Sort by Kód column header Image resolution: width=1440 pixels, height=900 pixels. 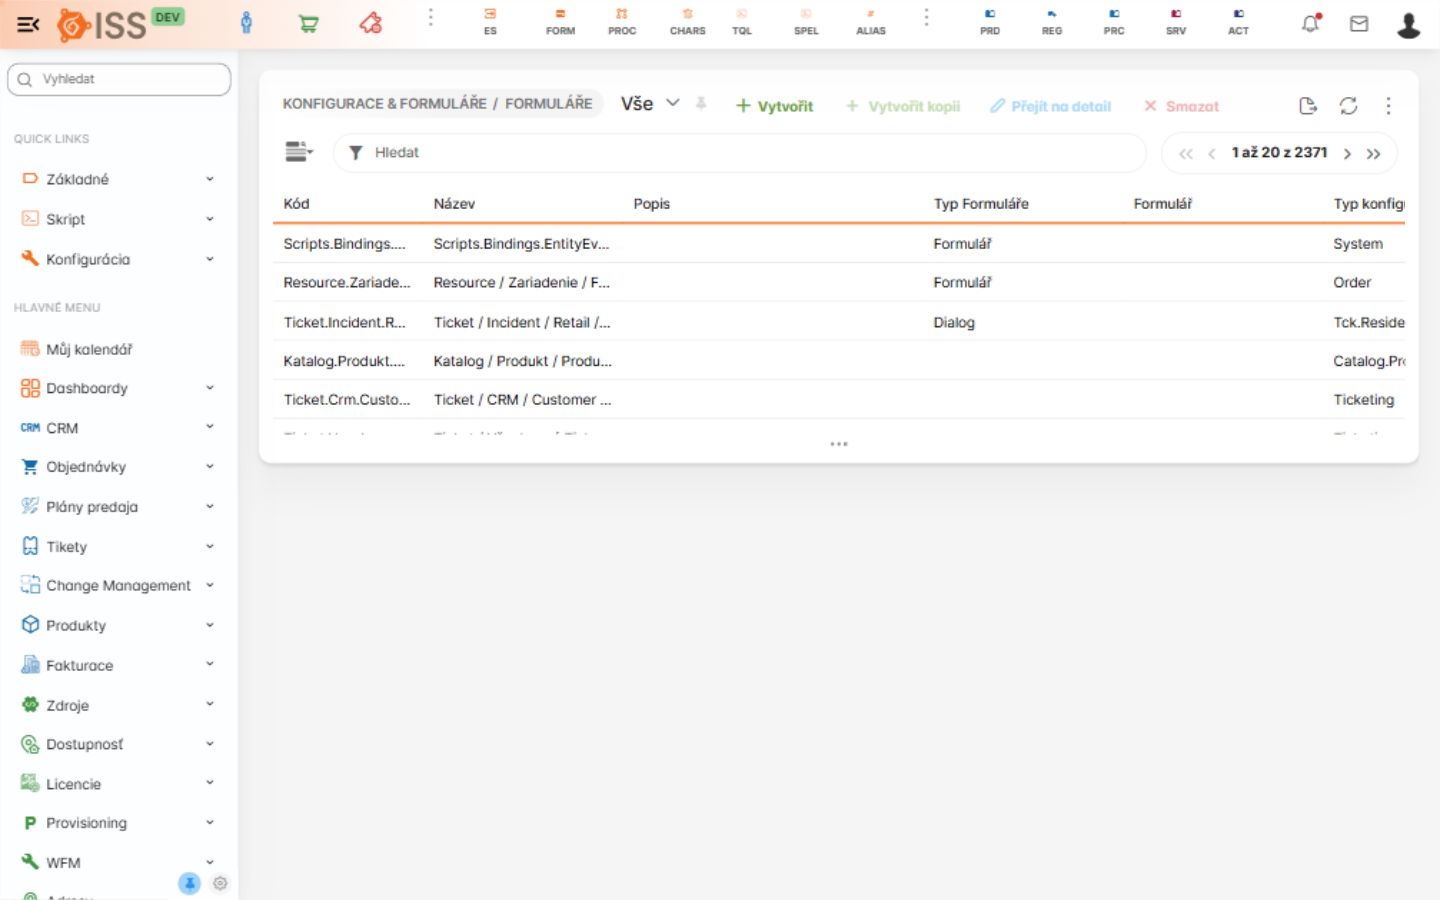click(x=296, y=204)
